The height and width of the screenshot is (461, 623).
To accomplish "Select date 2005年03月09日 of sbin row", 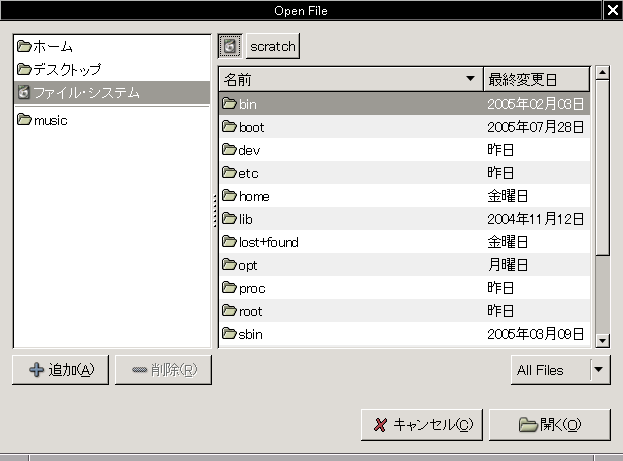I will (x=535, y=334).
